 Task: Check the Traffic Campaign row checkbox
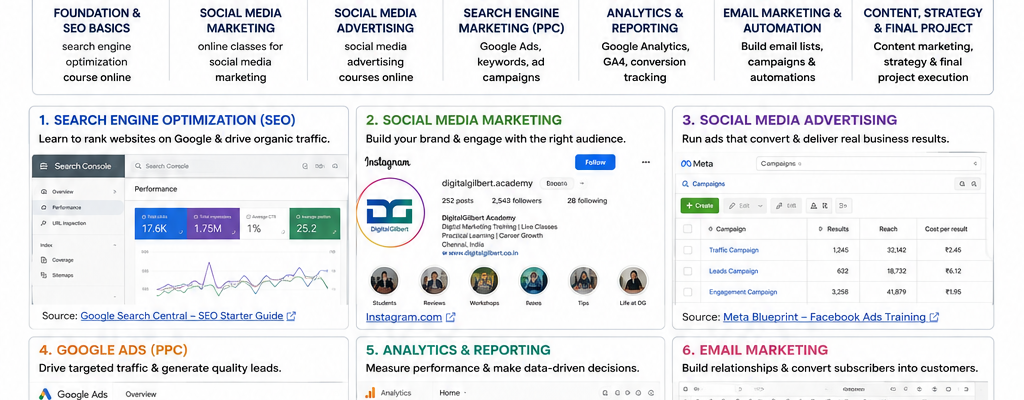pos(687,250)
